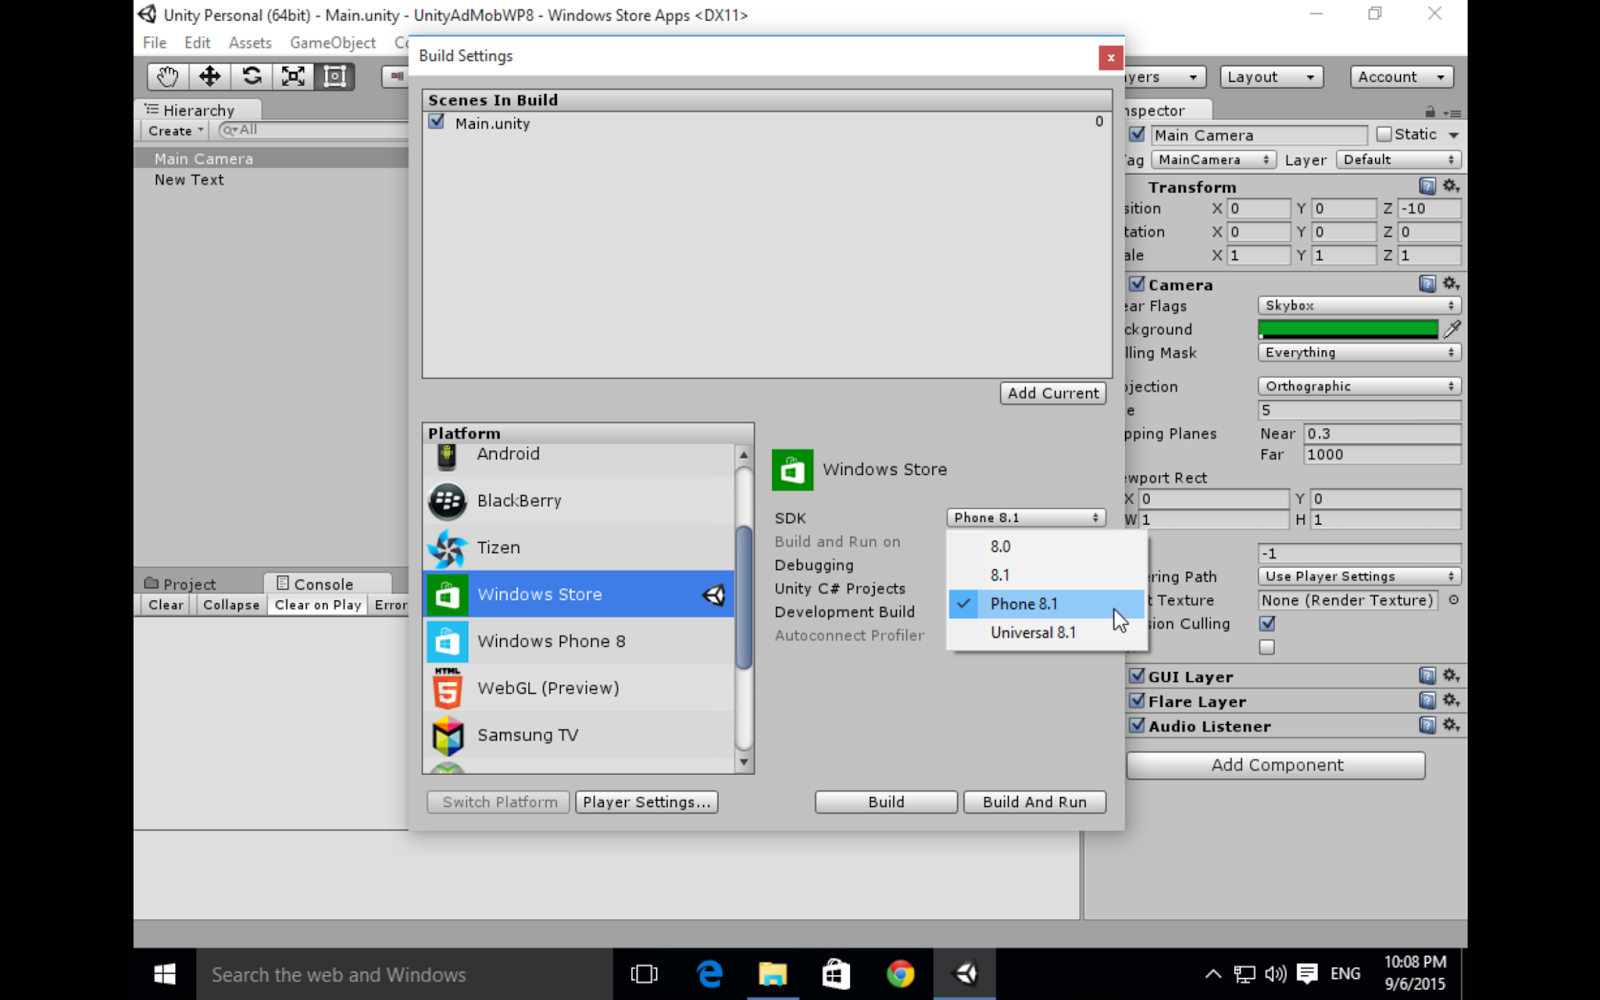Screen dimensions: 1600x1000
Task: Open Flare Layer gear settings
Action: [x=1451, y=701]
